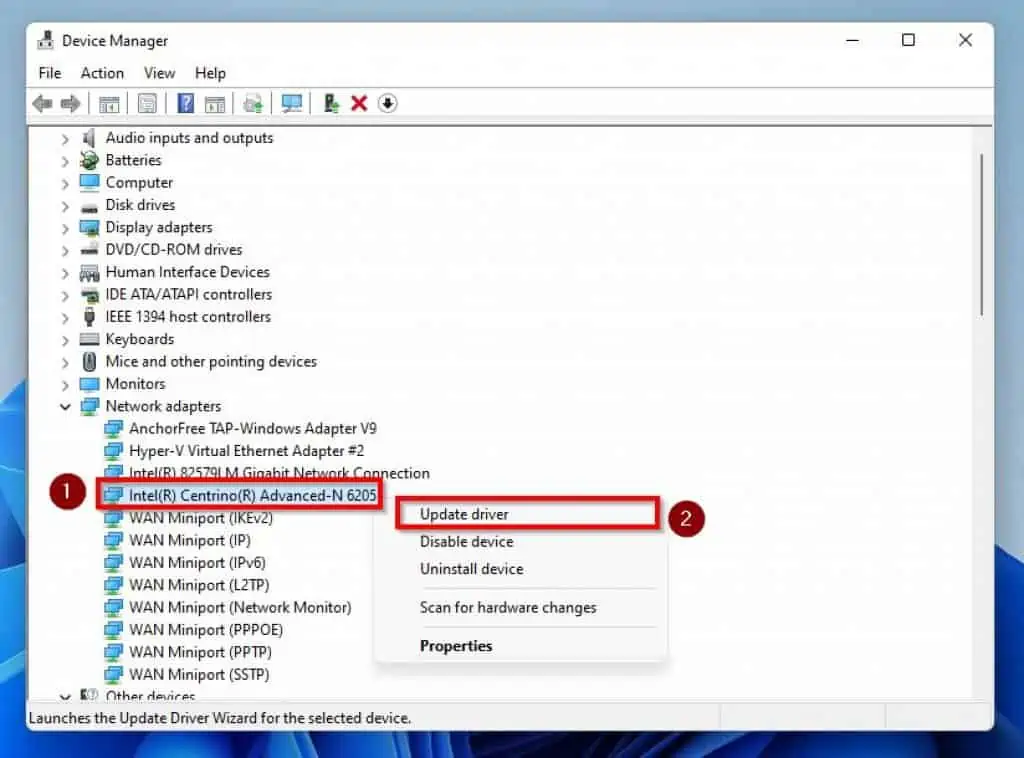Expand the Display adapters category

[66, 227]
